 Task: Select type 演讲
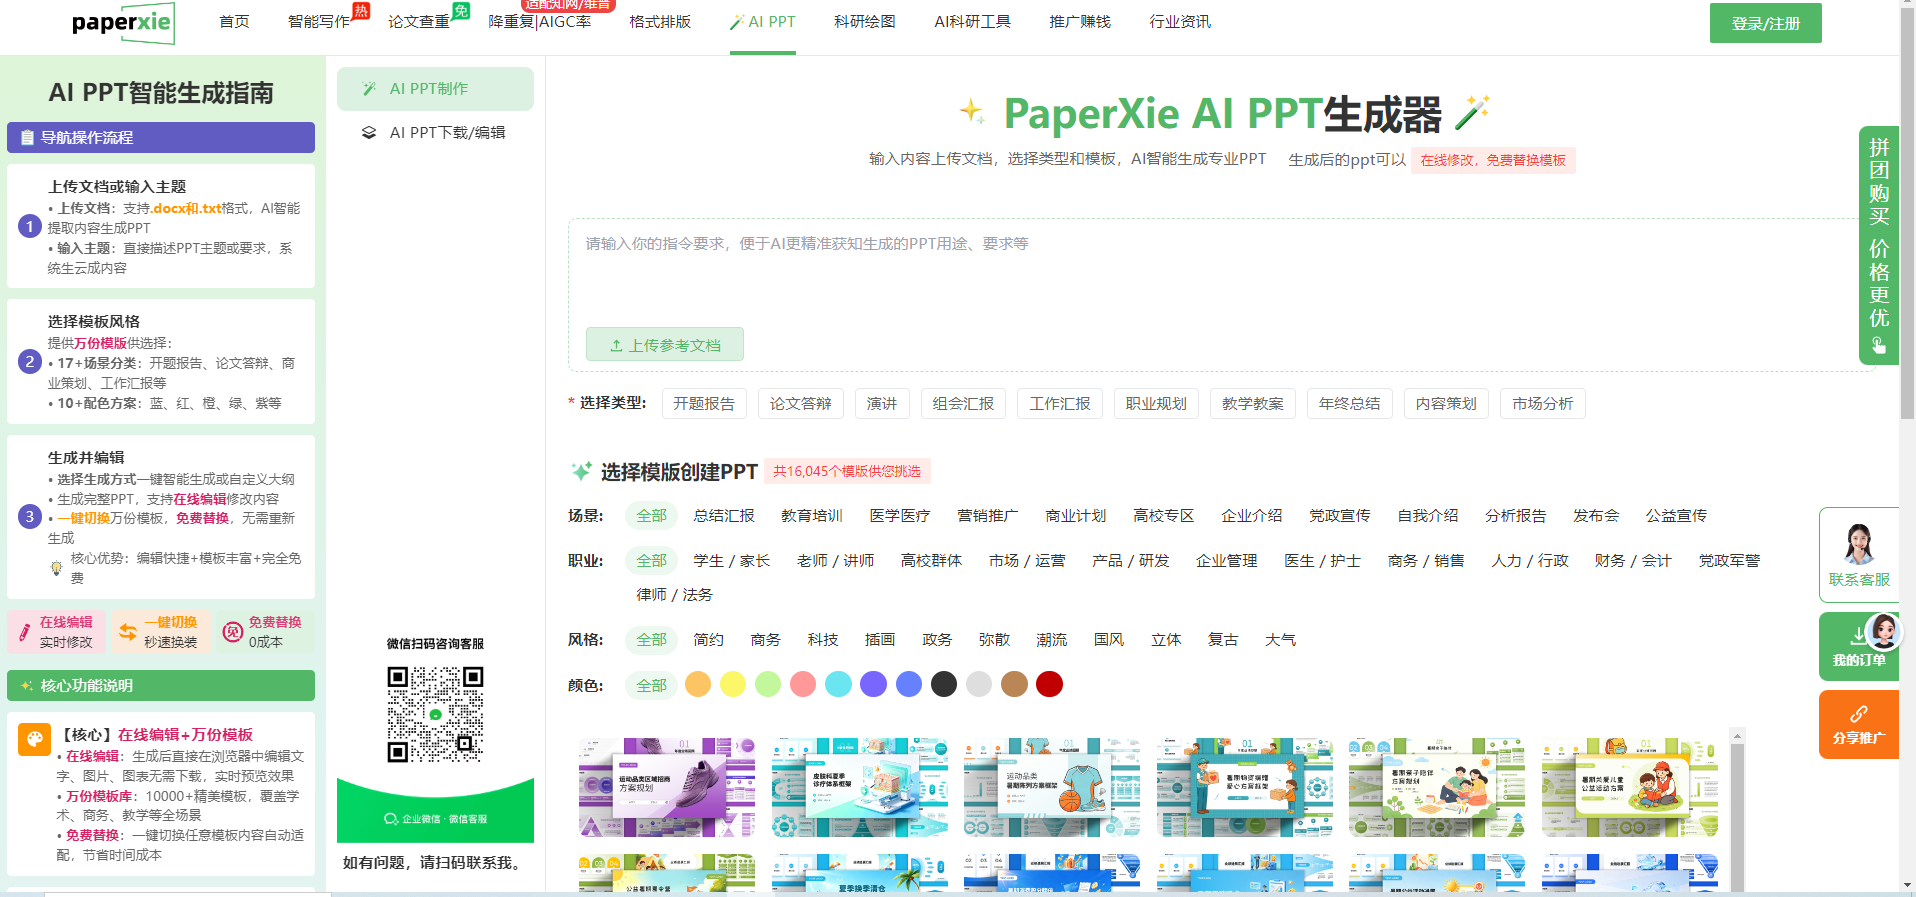point(882,404)
